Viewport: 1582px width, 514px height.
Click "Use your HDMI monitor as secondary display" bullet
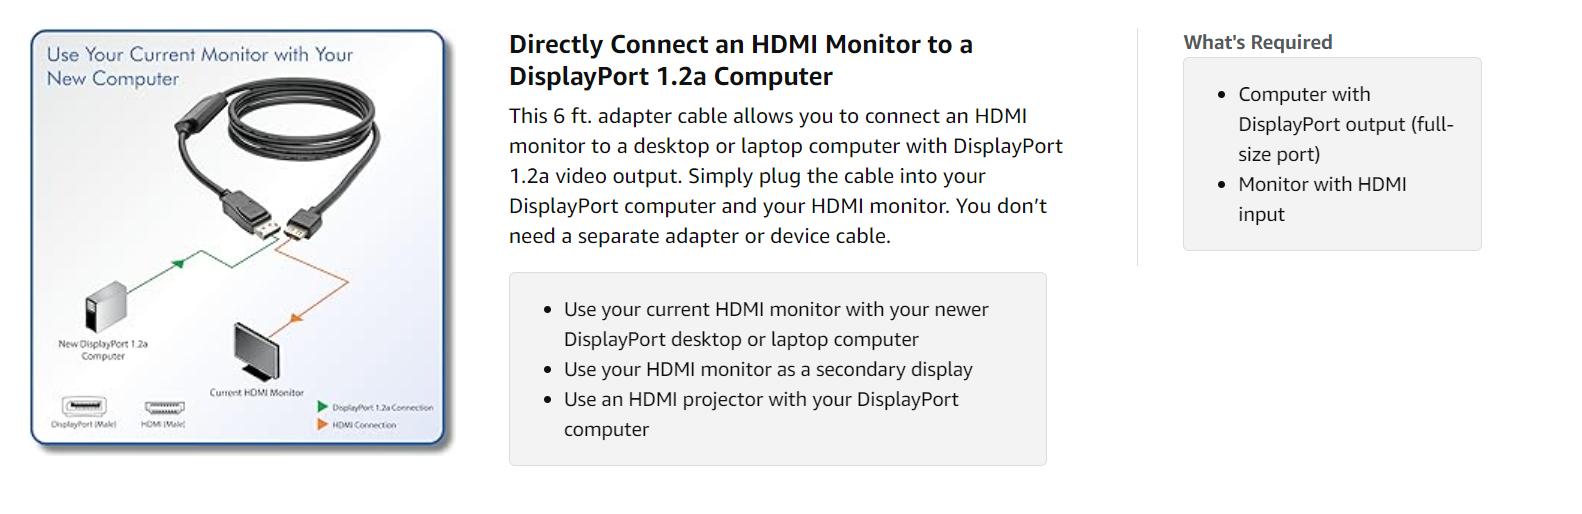[767, 369]
